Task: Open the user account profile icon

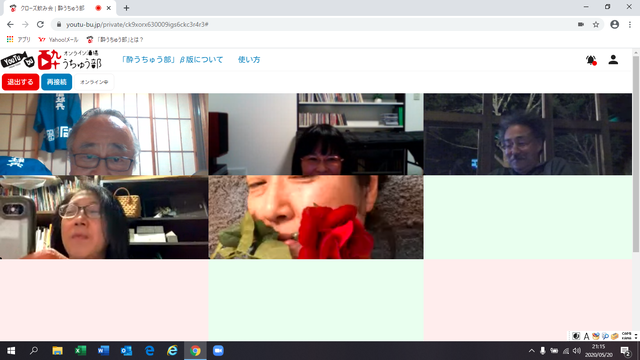Action: [613, 60]
